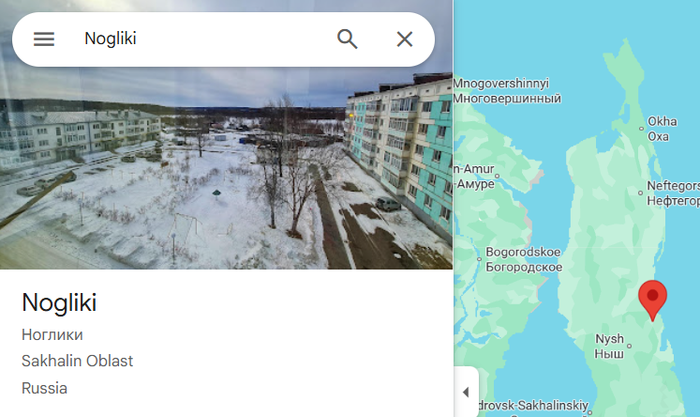This screenshot has width=700, height=417.
Task: Select the Neftegorsk map label
Action: click(673, 193)
